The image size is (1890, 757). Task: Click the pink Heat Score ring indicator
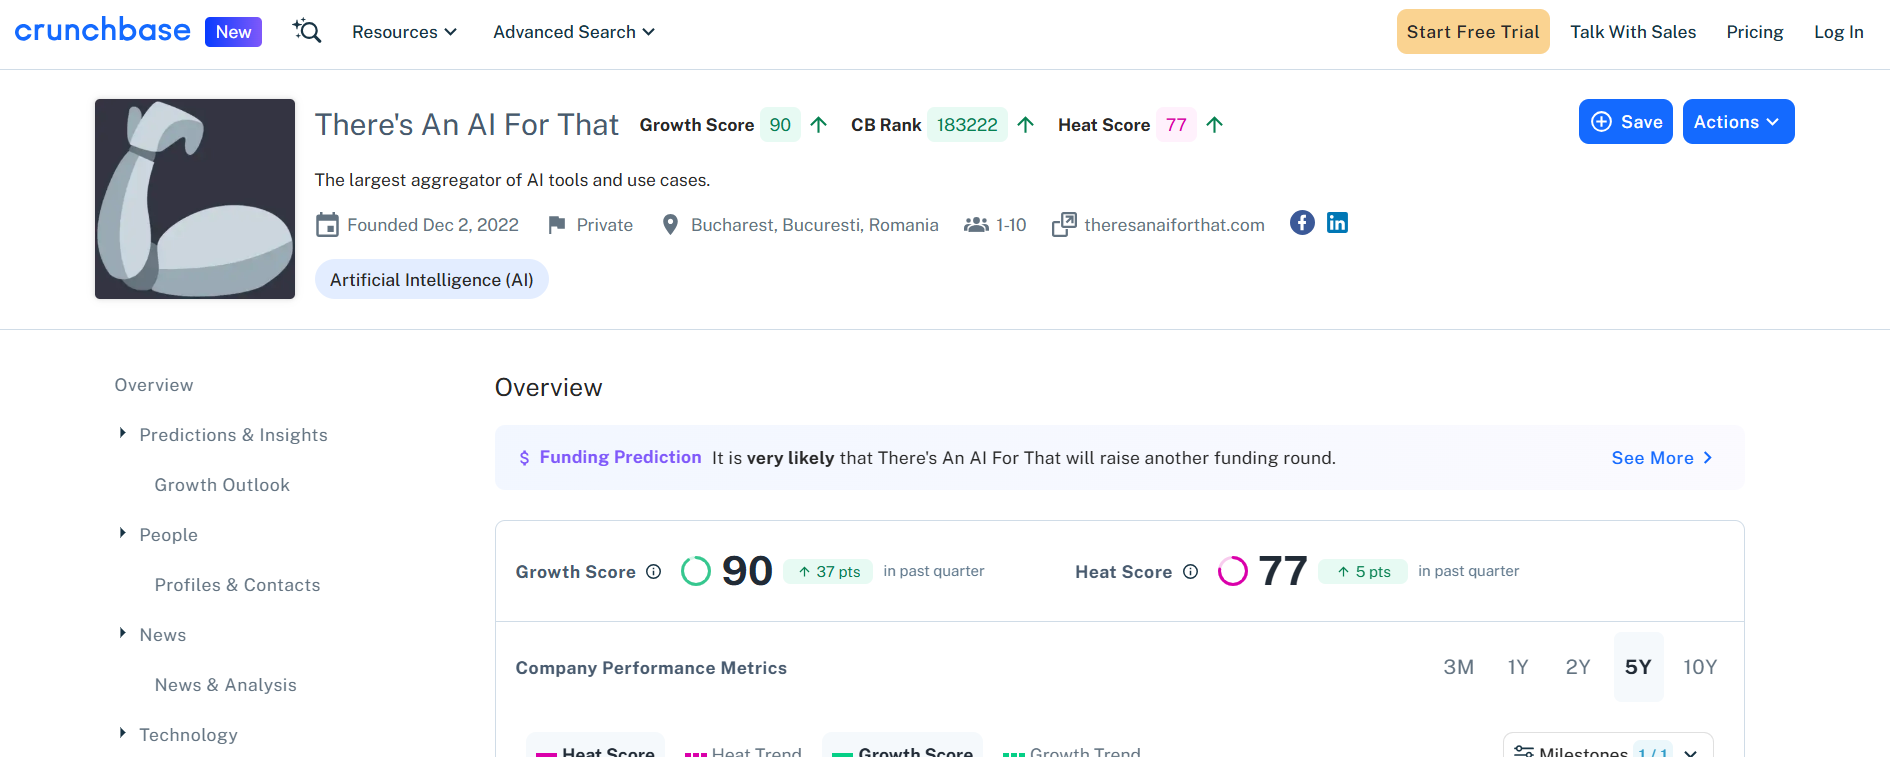click(1233, 571)
